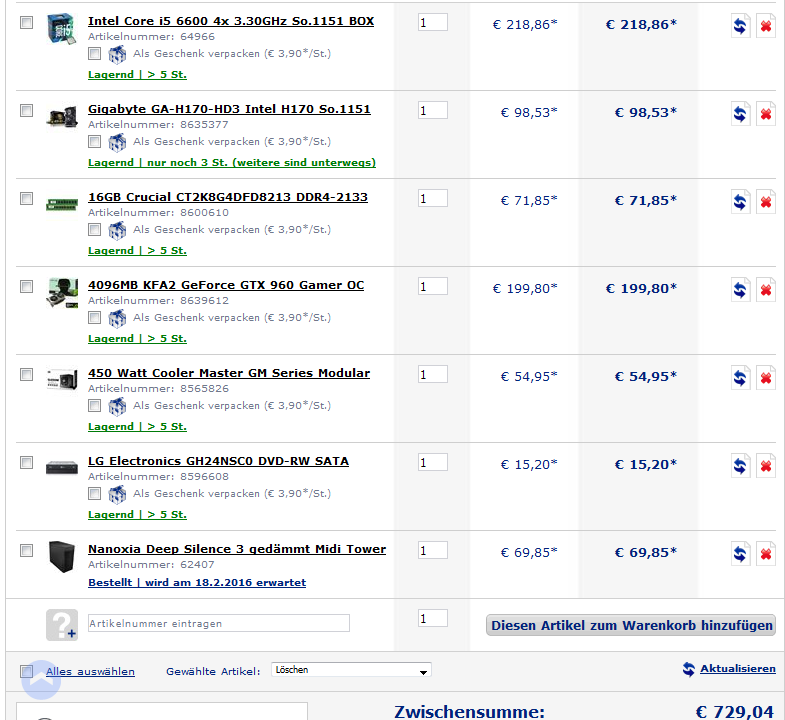Select KFA2 GeForce GTX 960 row checkbox
Viewport: 785px width, 720px height.
pos(27,287)
